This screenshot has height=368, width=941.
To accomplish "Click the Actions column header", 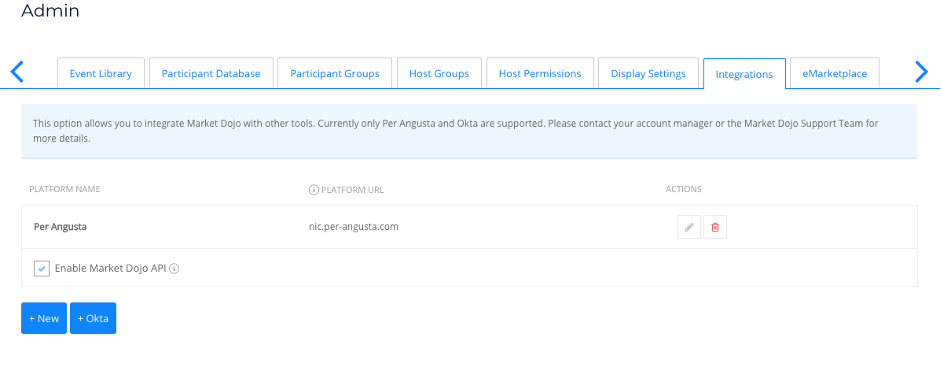I will [x=684, y=189].
